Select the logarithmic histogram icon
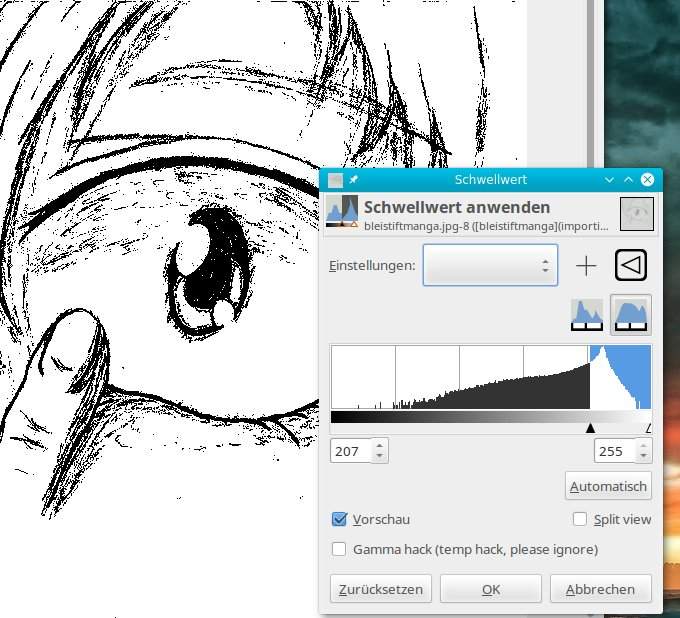The image size is (680, 618). 630,315
